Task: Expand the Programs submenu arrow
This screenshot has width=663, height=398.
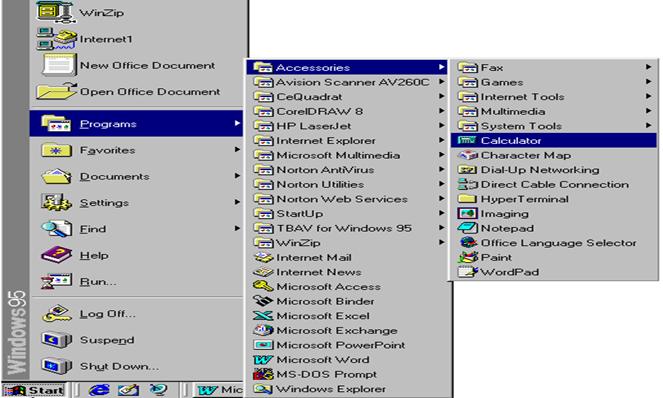Action: tap(237, 123)
